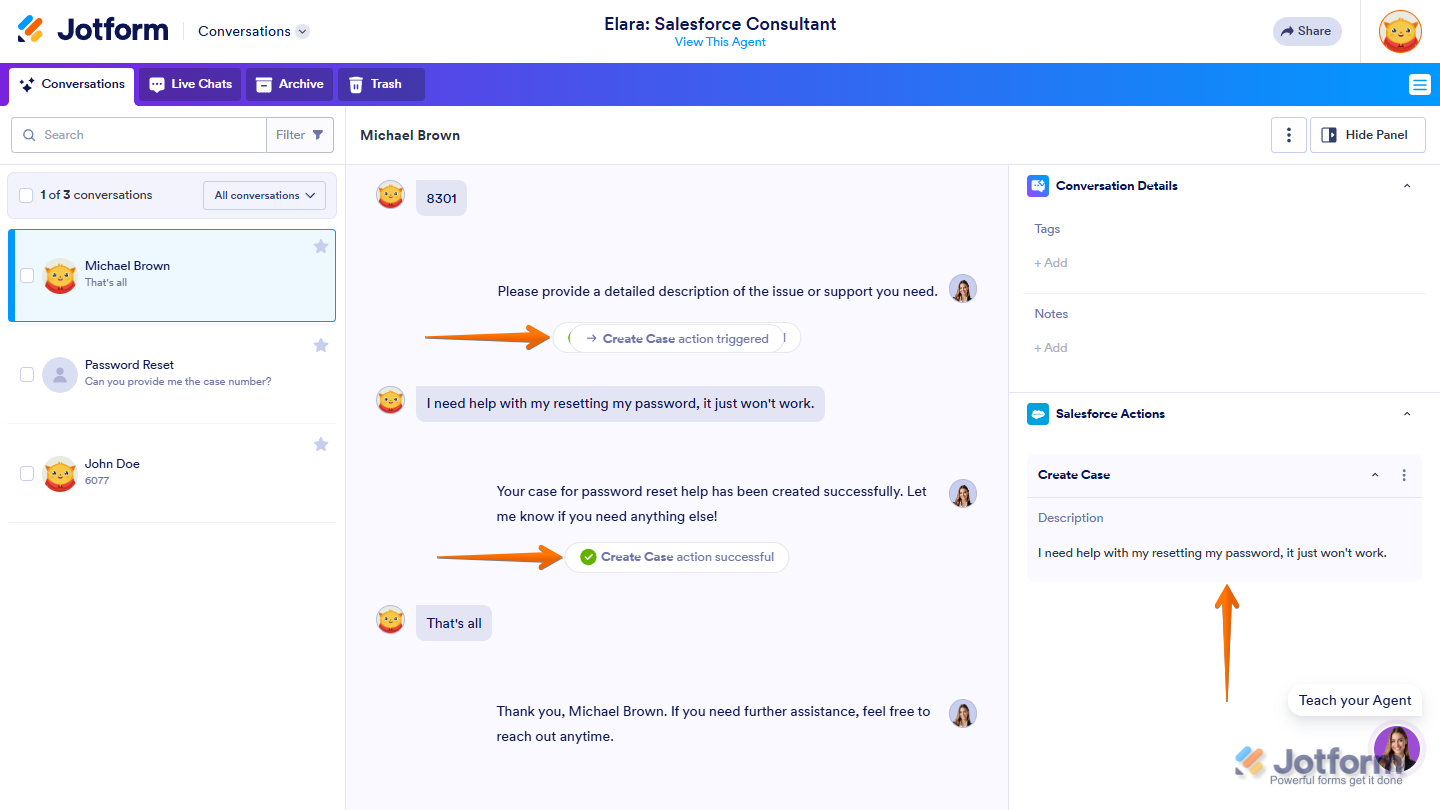
Task: Click the That's all chat message
Action: [454, 623]
